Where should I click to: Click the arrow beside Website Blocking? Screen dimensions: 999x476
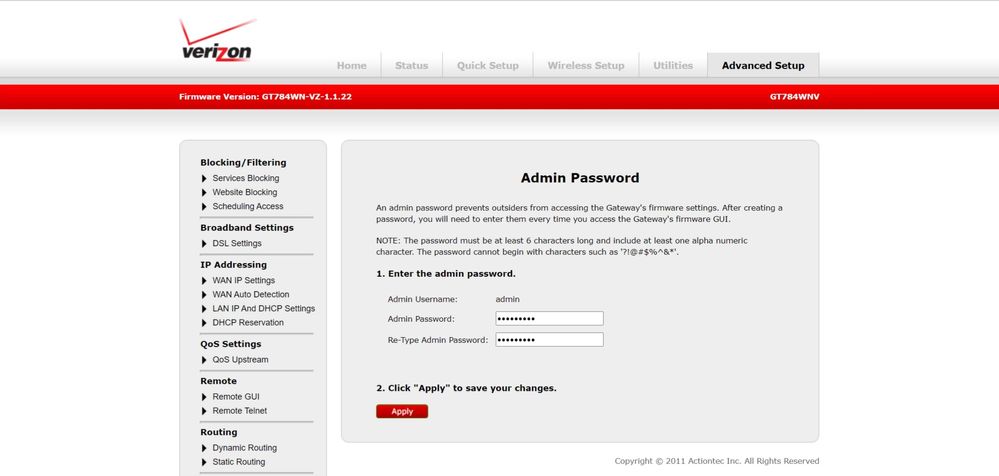click(204, 193)
